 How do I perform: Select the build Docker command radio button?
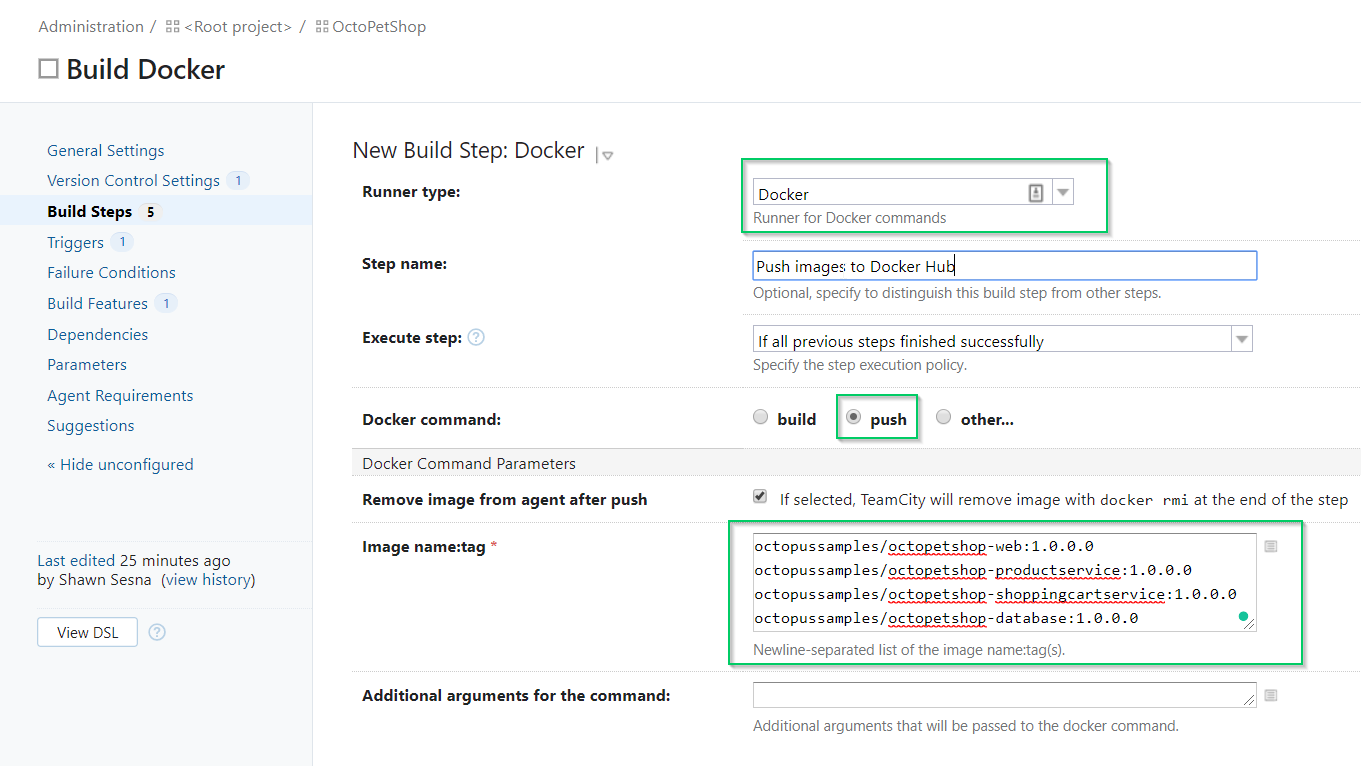(x=761, y=418)
